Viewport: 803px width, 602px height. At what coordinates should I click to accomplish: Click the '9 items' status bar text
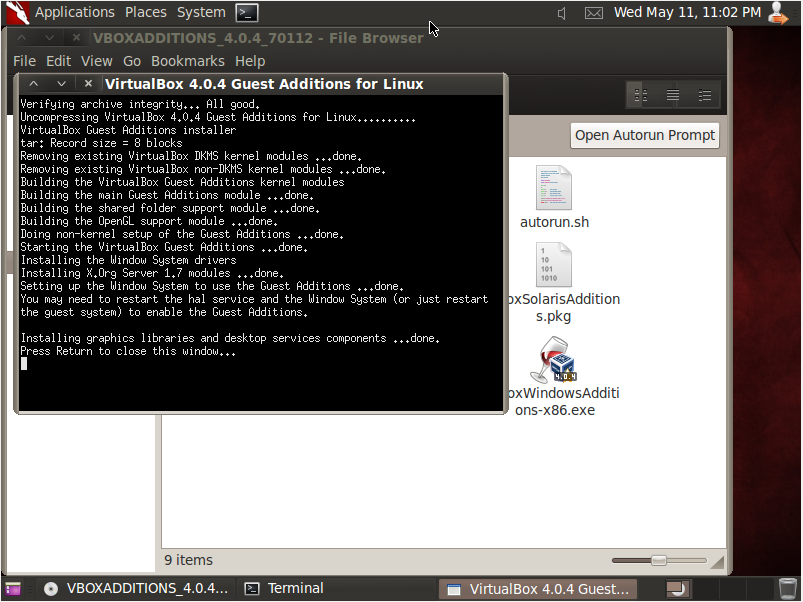coord(188,561)
